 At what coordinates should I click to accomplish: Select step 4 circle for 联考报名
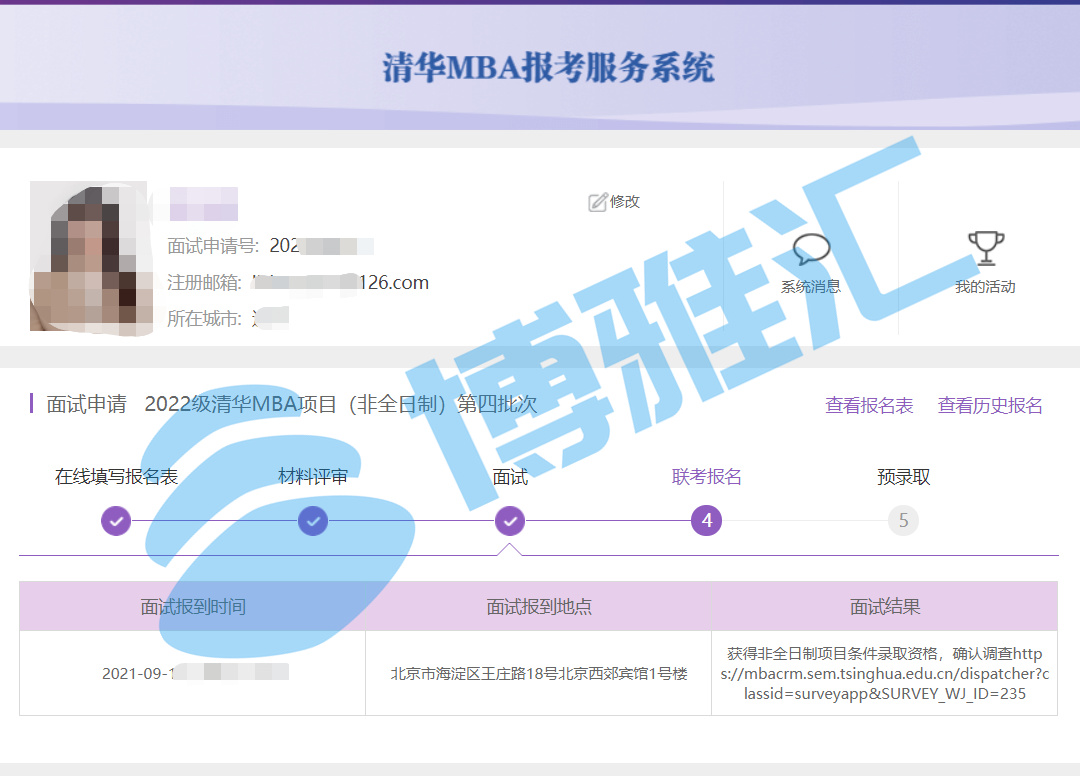click(x=707, y=521)
